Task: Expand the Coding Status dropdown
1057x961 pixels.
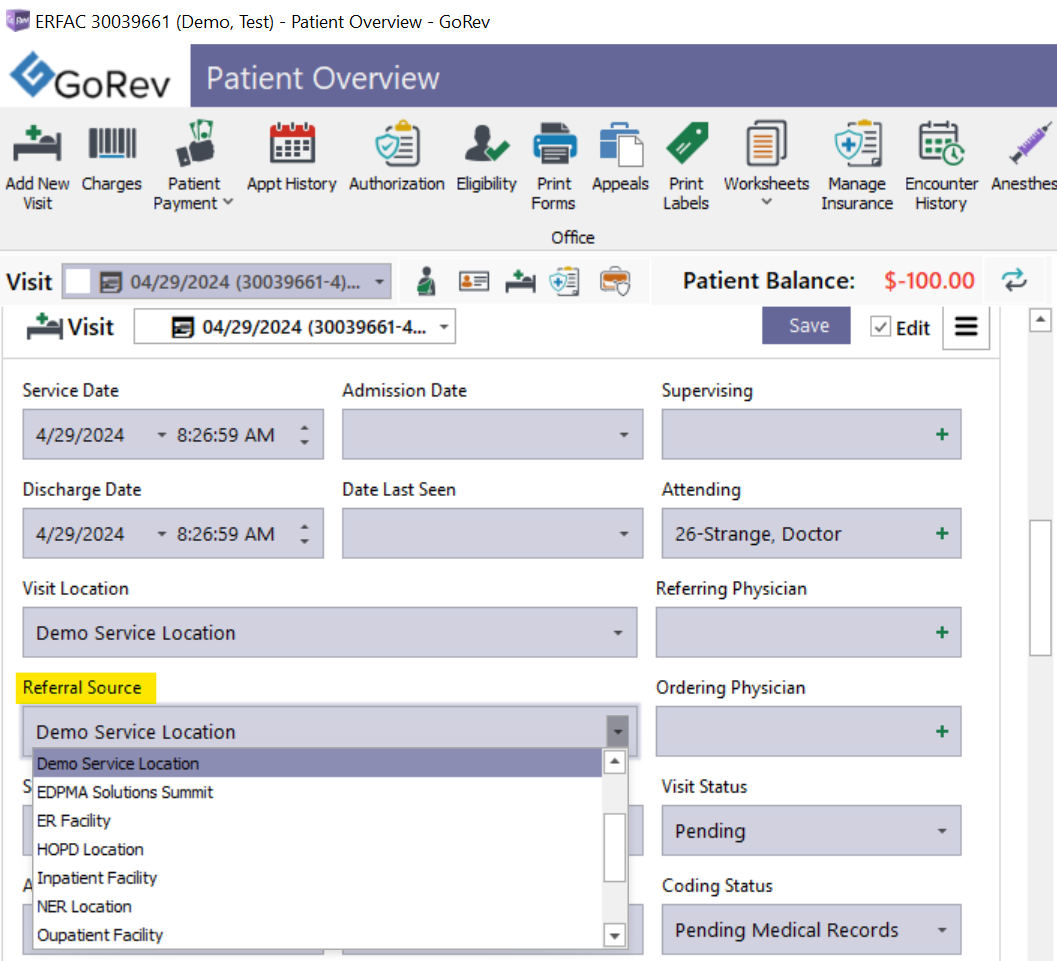Action: tap(942, 930)
